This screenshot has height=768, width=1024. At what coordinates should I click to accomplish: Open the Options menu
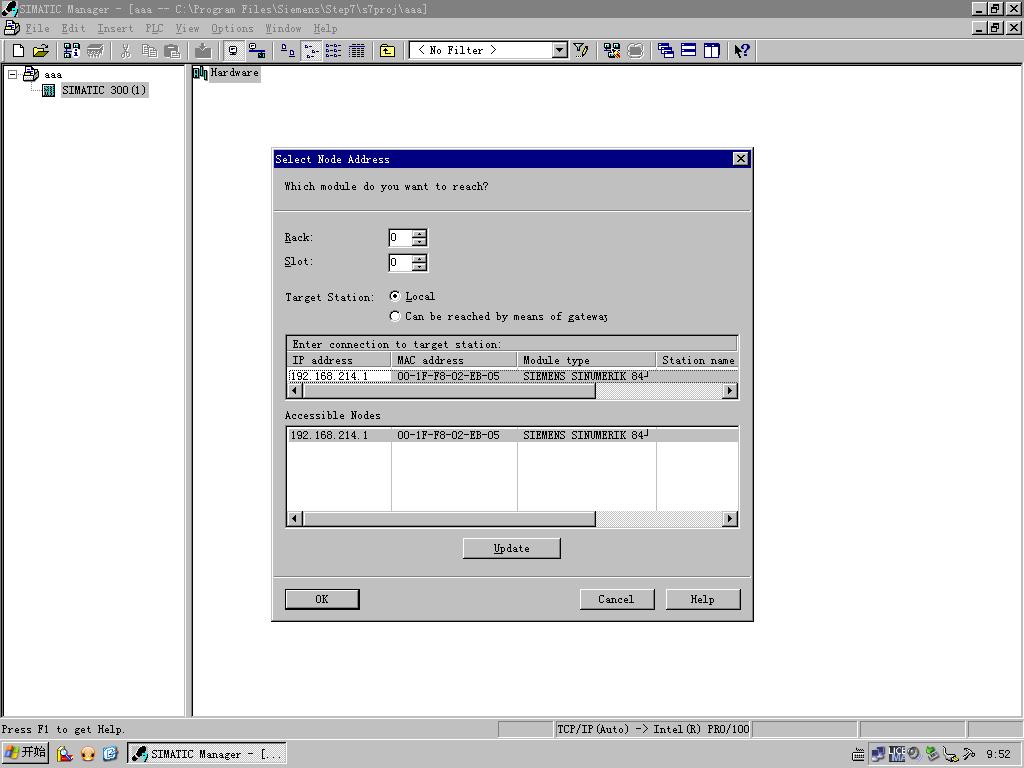coord(232,28)
